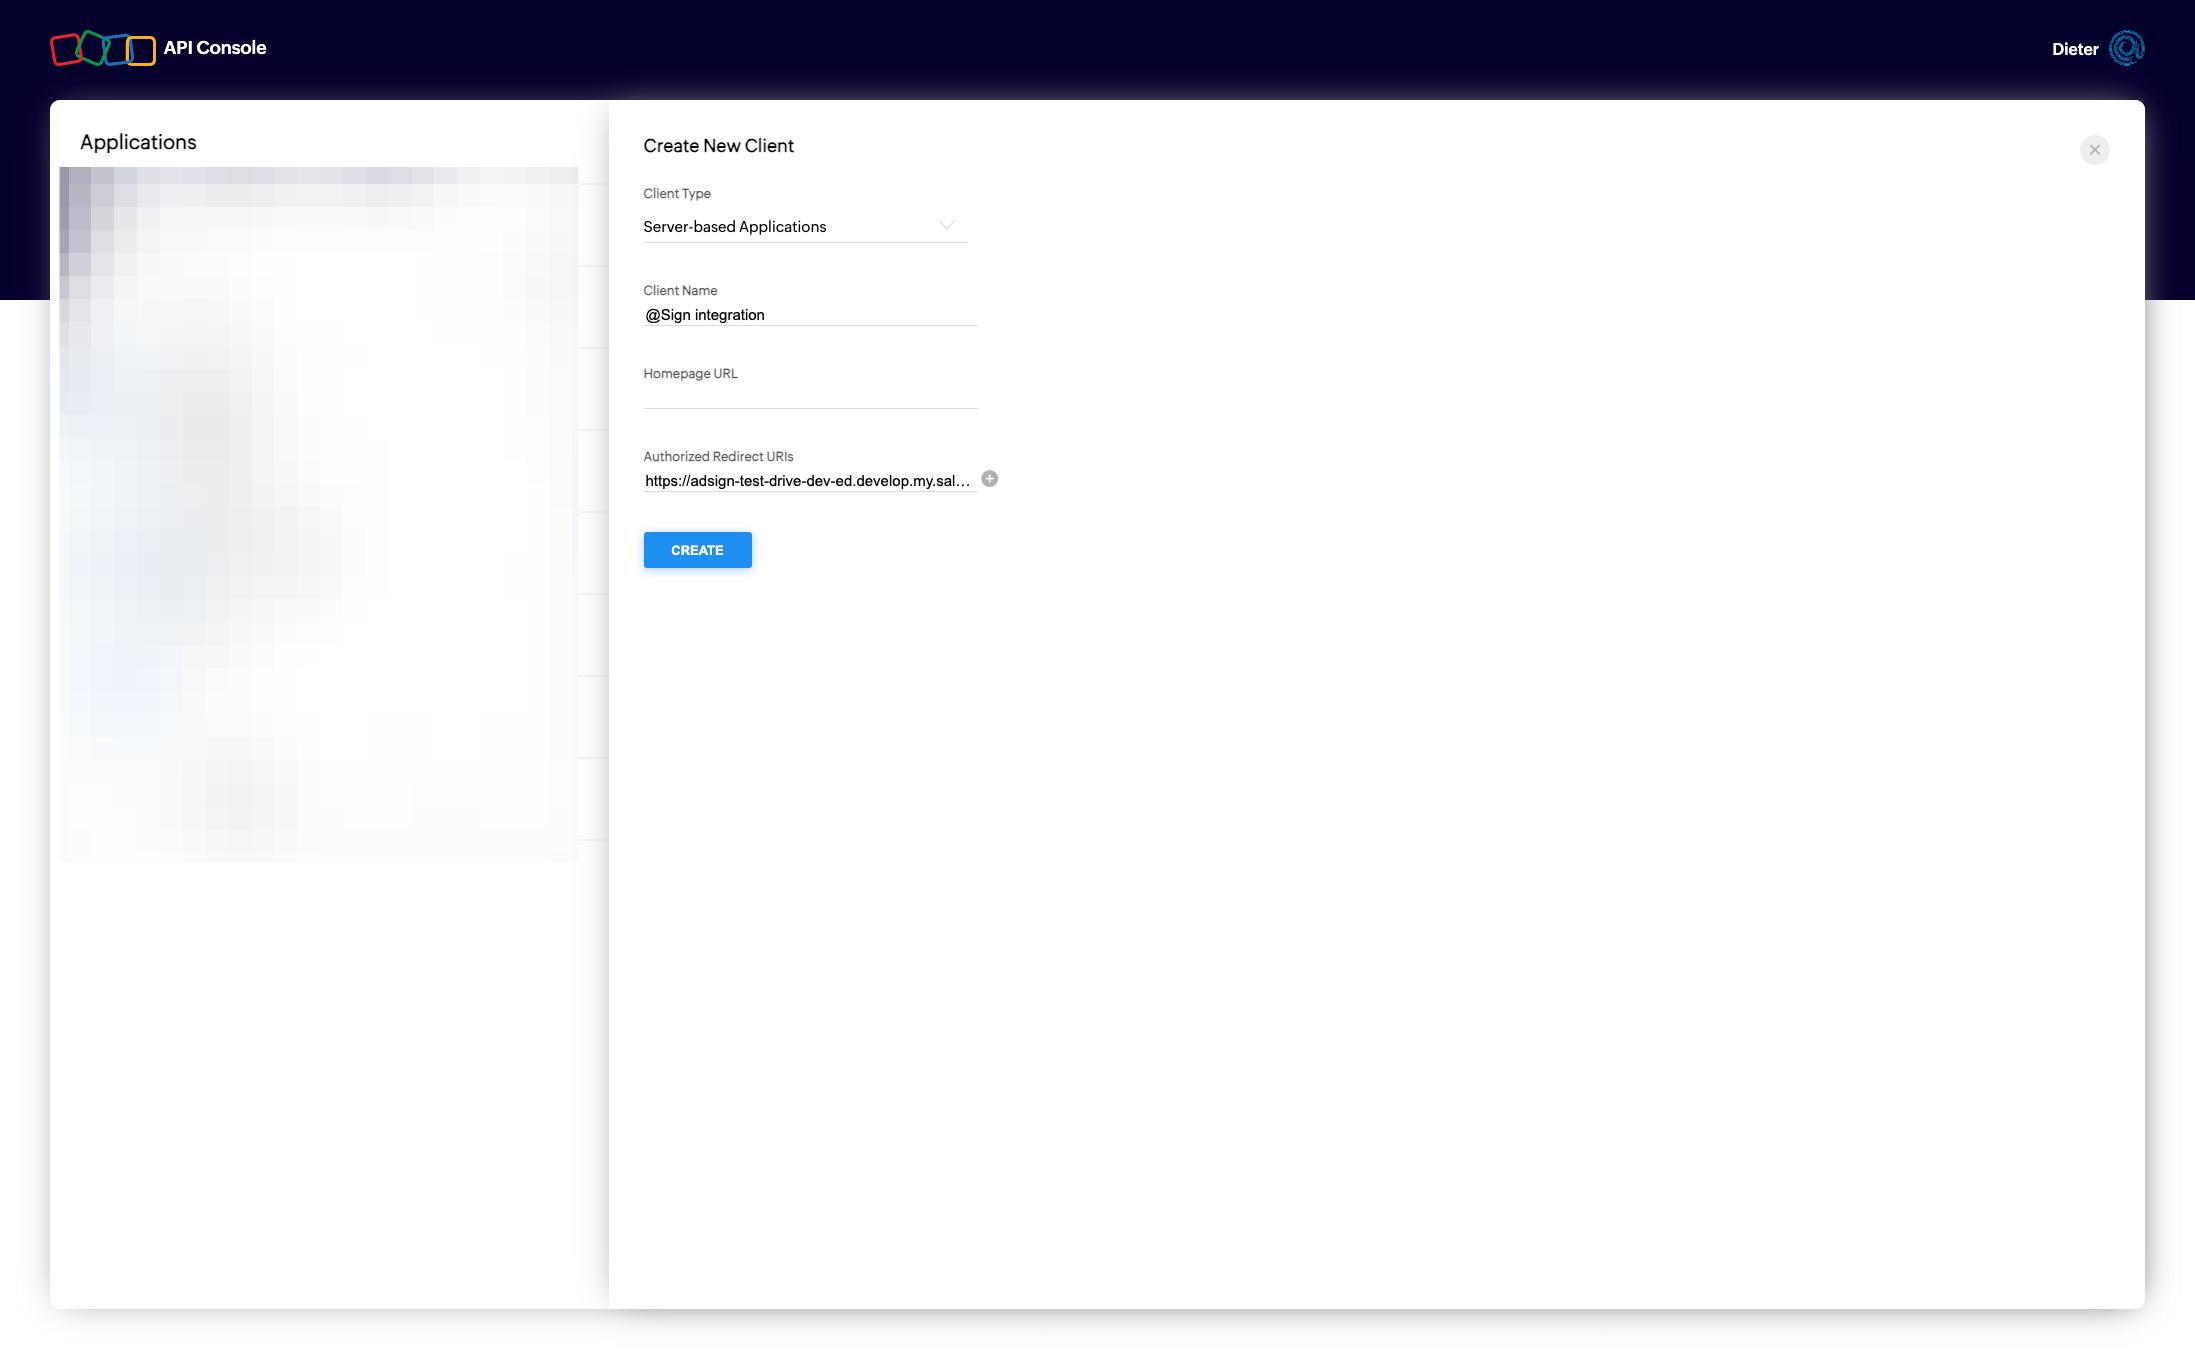Click the Dieter username in header
The width and height of the screenshot is (2195, 1359).
pyautogui.click(x=2074, y=49)
